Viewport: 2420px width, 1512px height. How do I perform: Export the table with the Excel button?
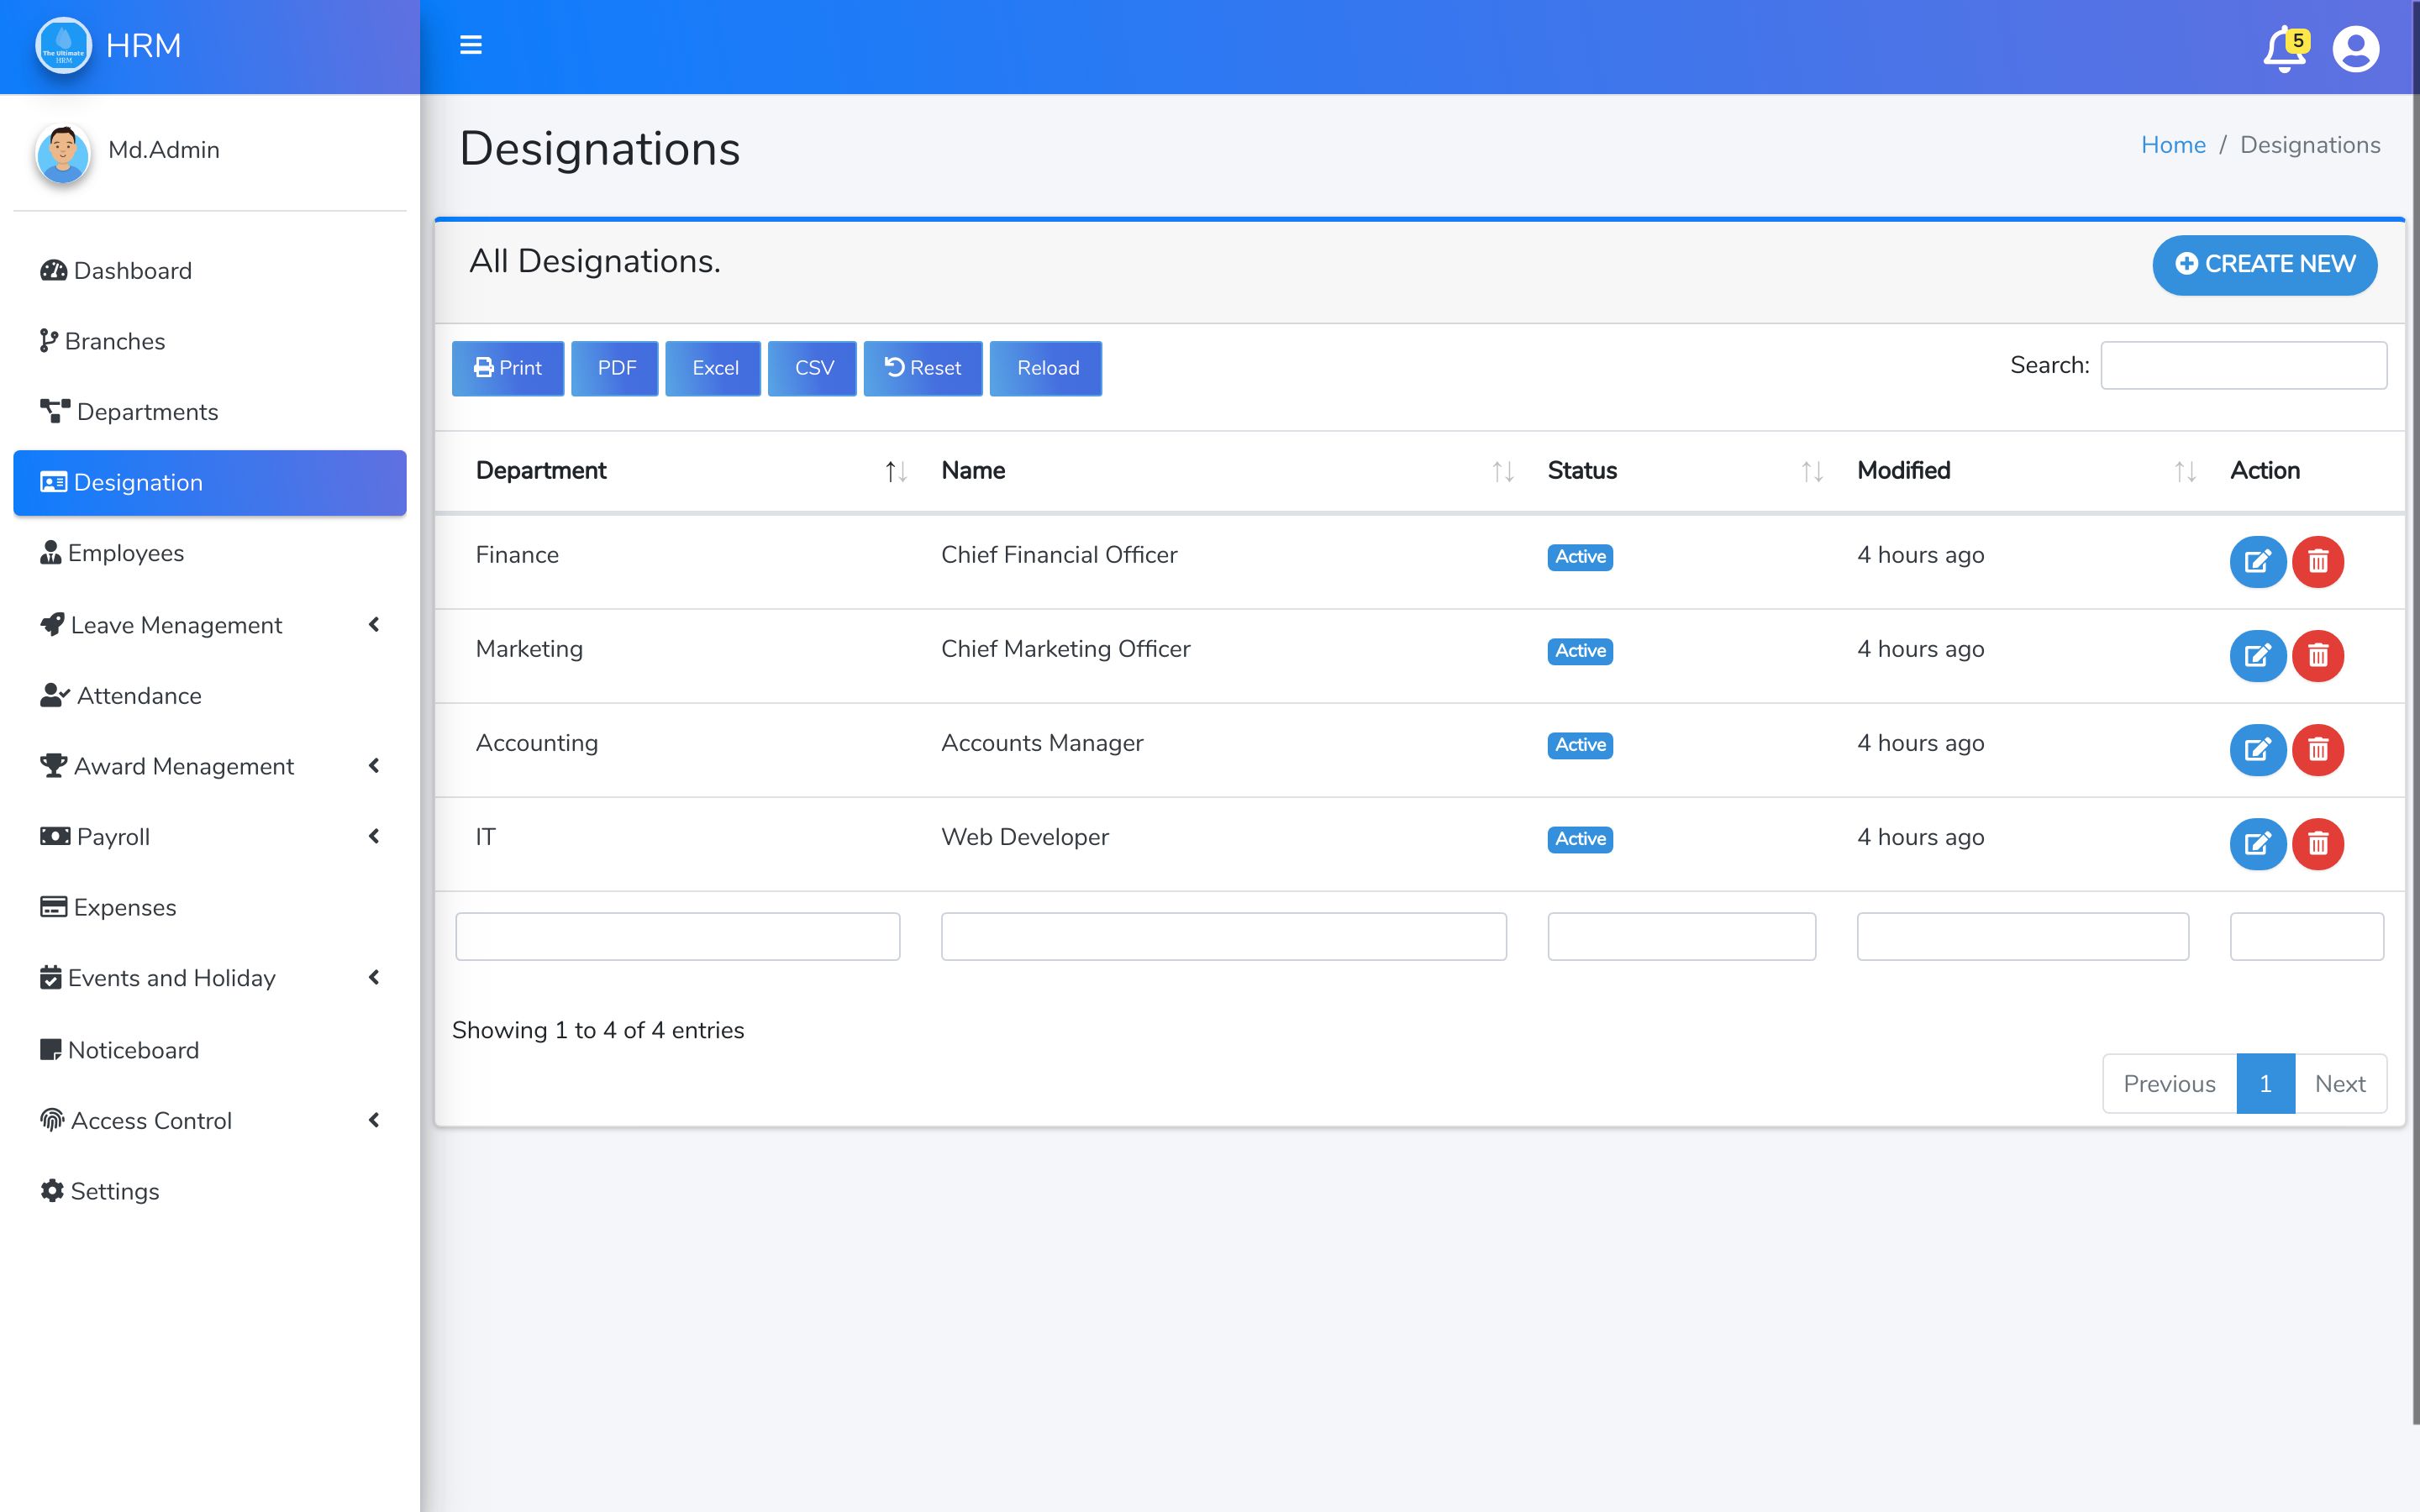tap(713, 368)
